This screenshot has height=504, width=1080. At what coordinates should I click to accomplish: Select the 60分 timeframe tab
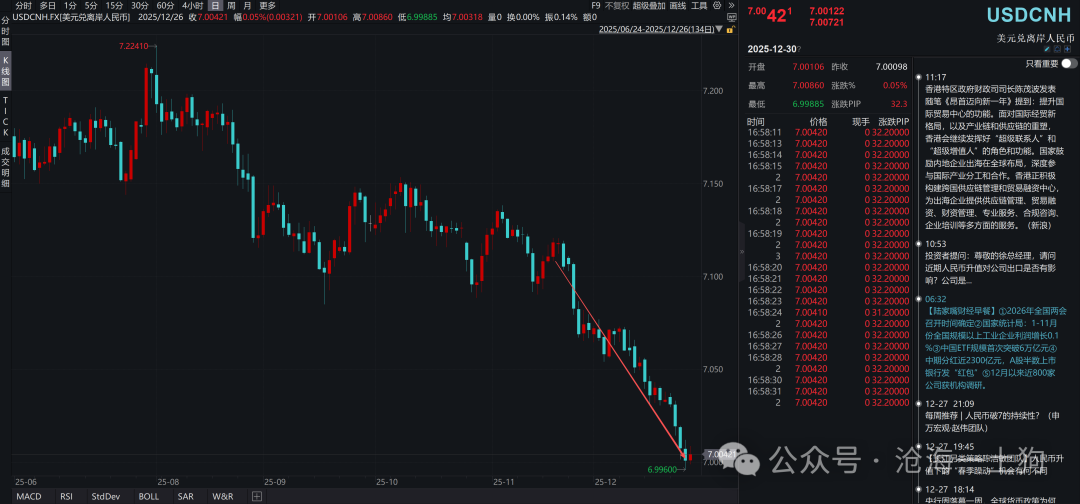pyautogui.click(x=165, y=5)
